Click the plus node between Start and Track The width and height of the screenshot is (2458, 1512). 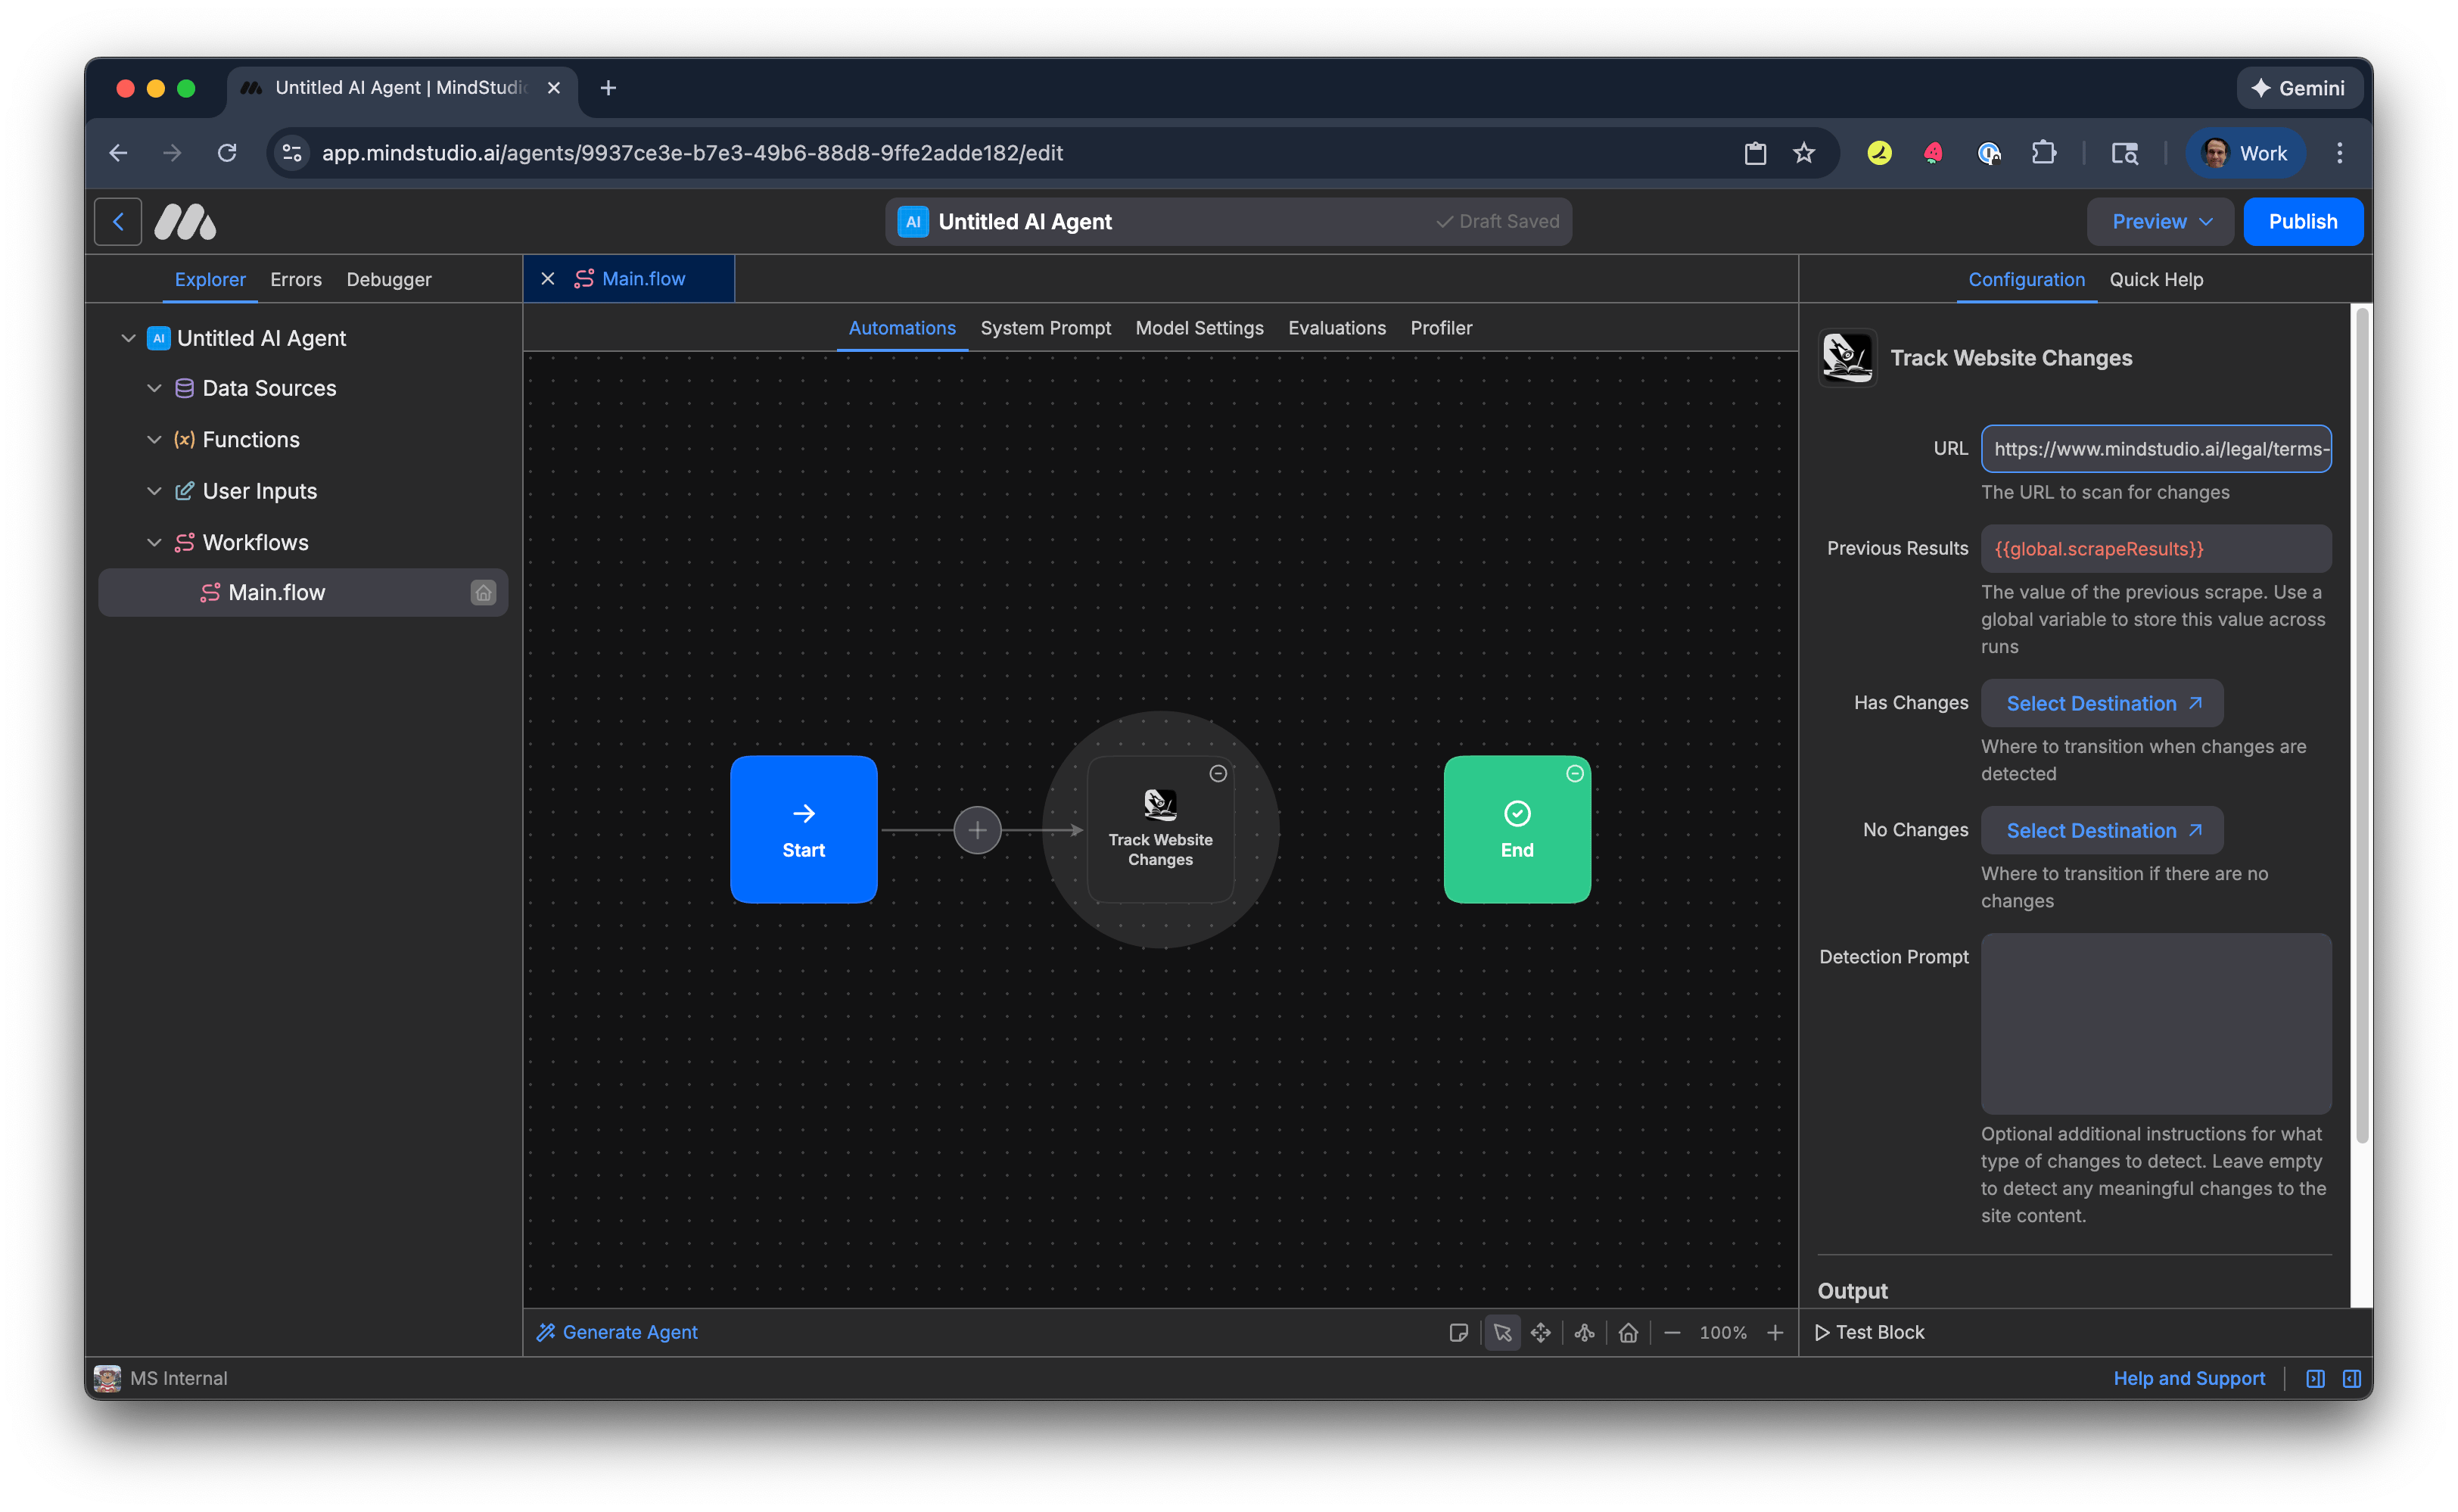point(977,830)
